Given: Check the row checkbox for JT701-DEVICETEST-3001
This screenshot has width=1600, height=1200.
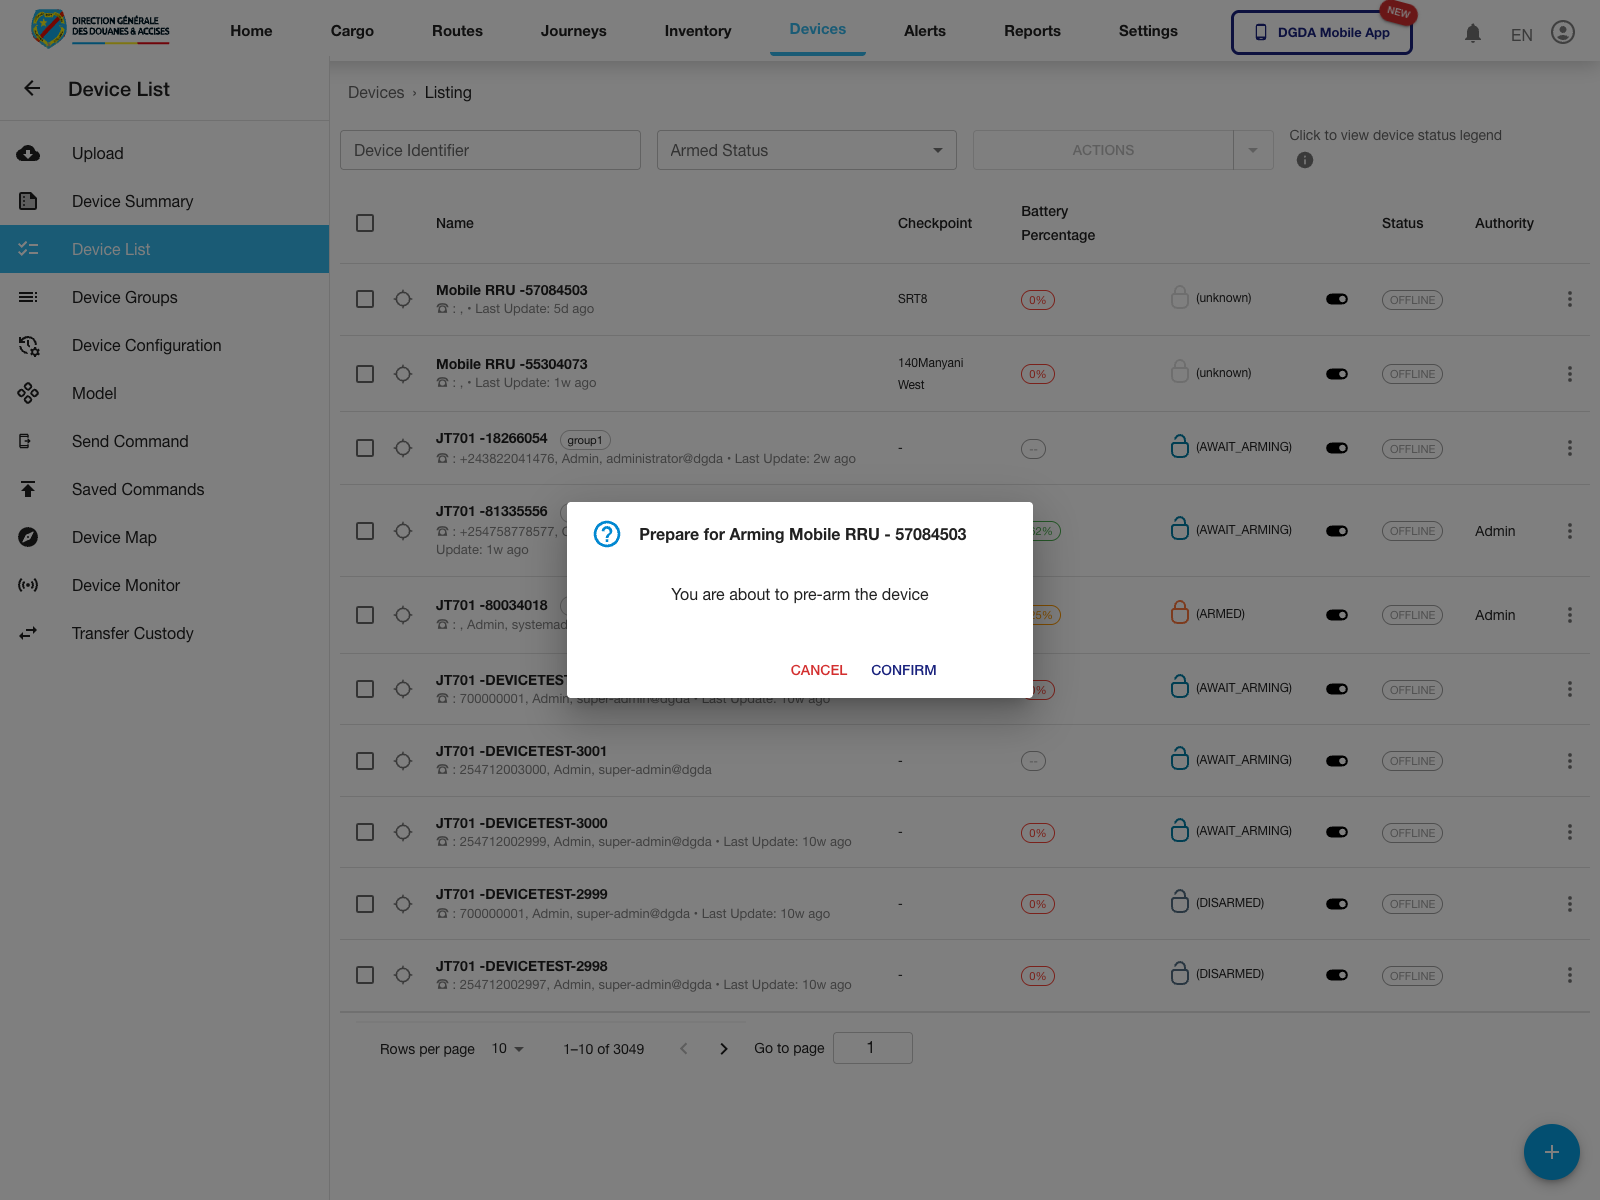Looking at the screenshot, I should (365, 760).
